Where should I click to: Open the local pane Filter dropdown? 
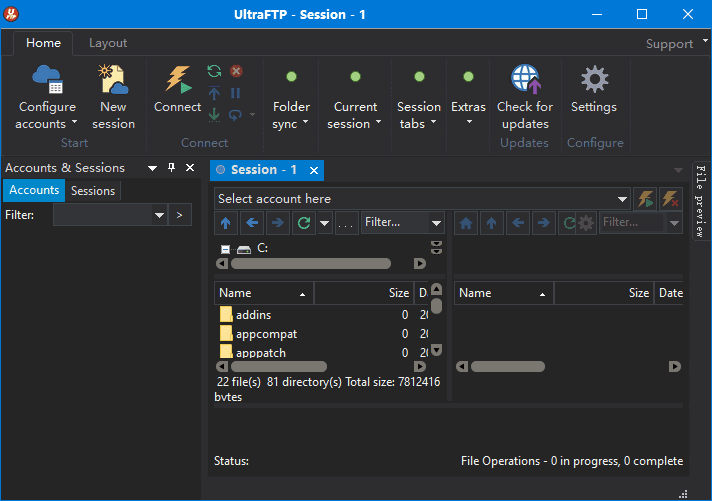436,223
